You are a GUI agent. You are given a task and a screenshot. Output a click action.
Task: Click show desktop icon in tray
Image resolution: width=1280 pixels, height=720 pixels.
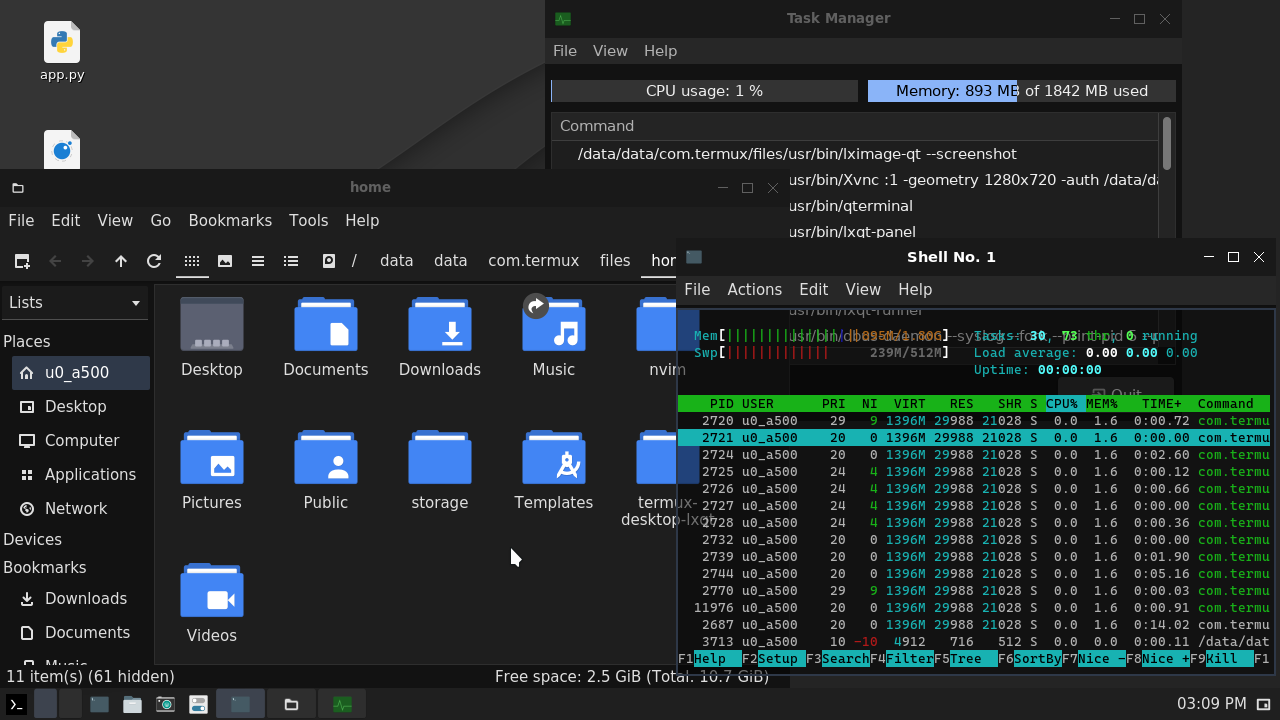coord(1264,704)
